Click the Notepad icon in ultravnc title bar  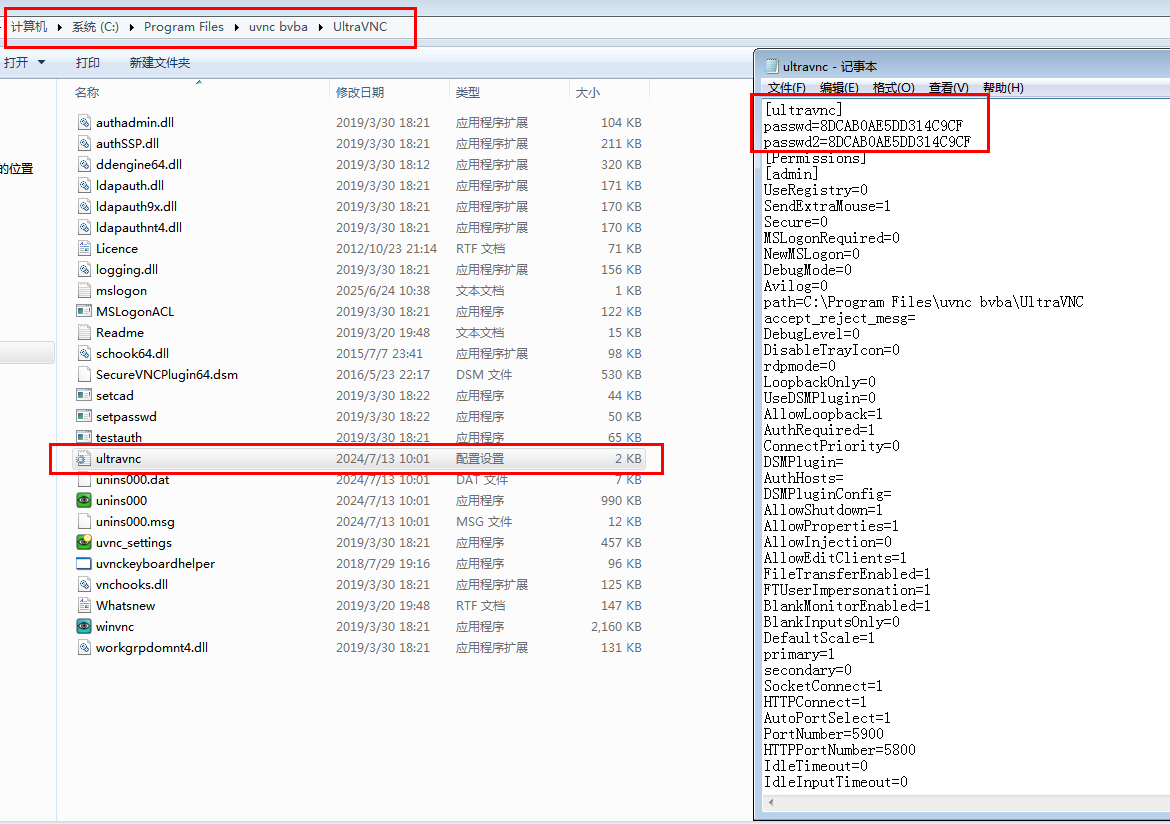[x=772, y=66]
